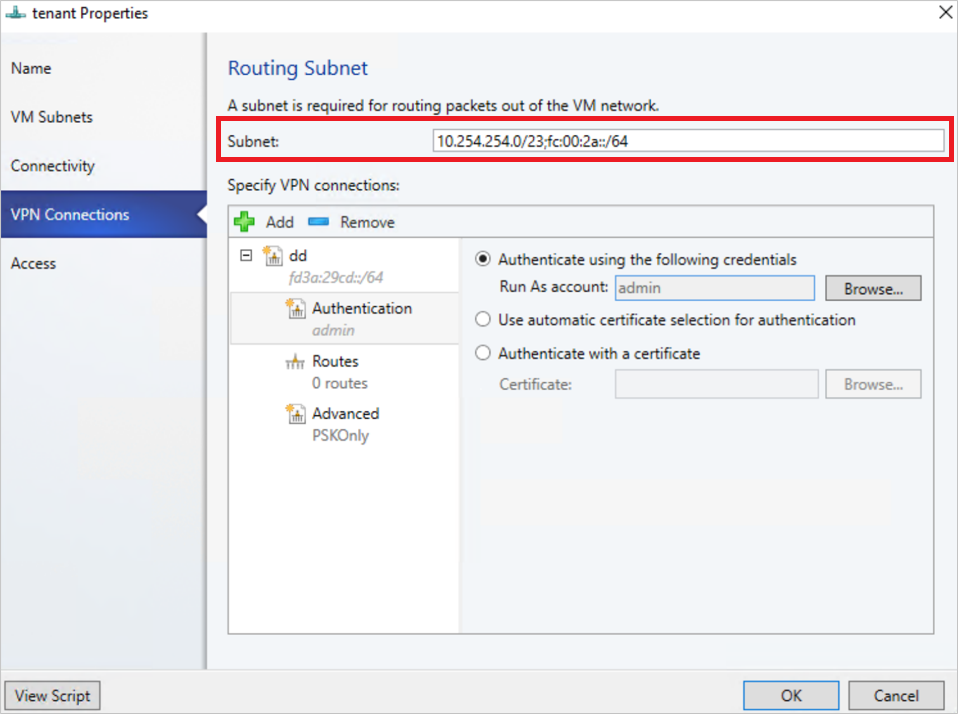The height and width of the screenshot is (714, 958).
Task: Go to the Access tab
Action: click(33, 263)
